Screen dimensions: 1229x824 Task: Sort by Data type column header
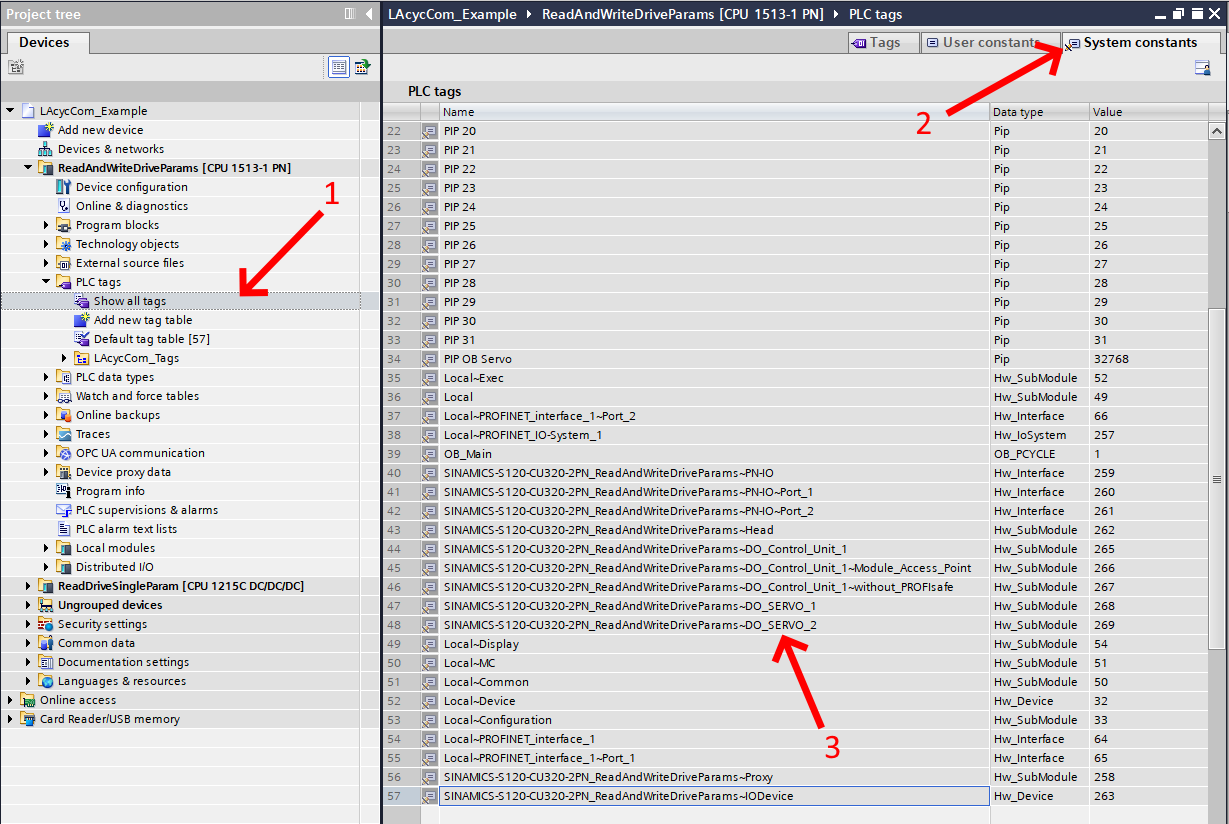[1038, 112]
